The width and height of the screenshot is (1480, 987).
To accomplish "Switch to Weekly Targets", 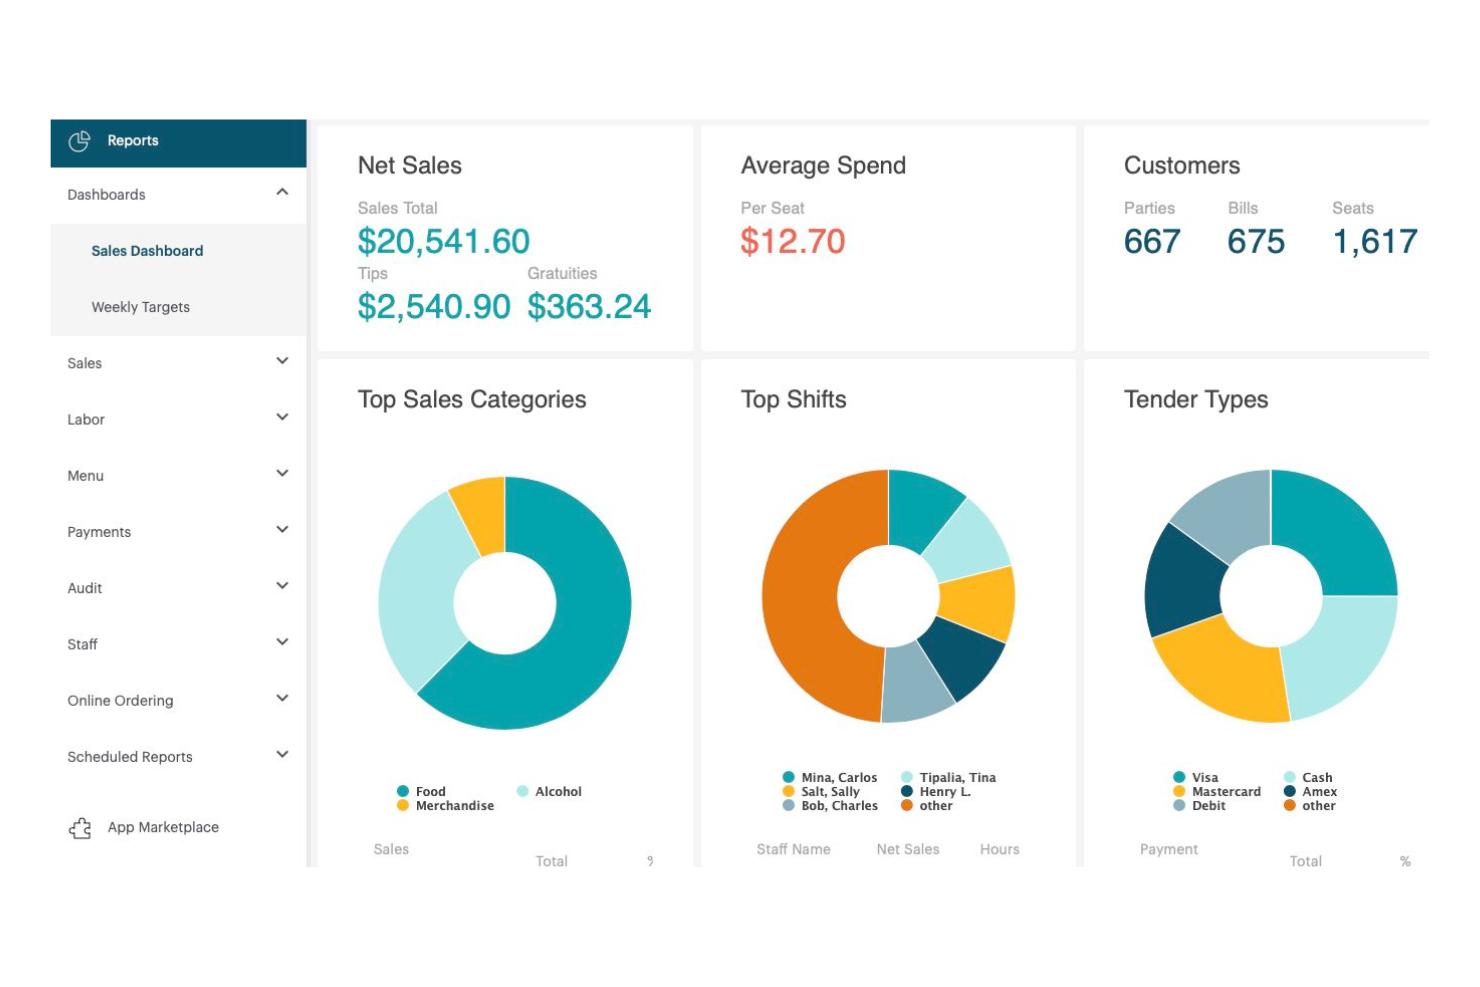I will 140,307.
